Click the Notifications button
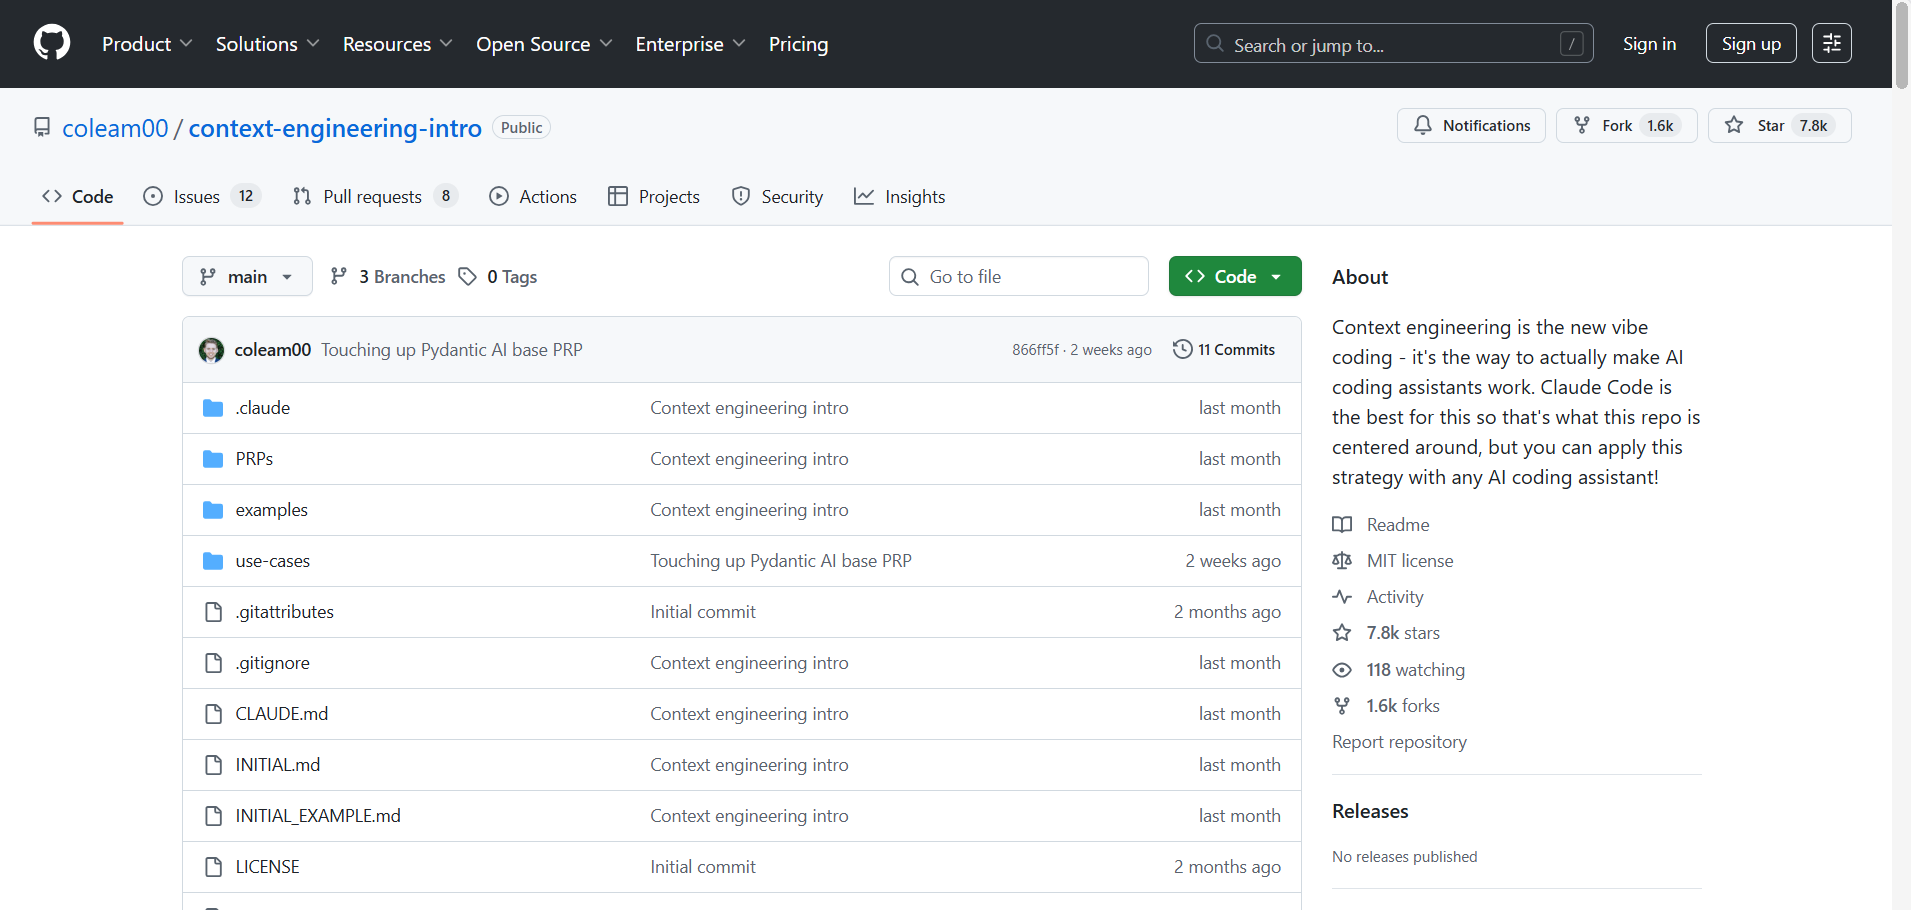The image size is (1911, 910). (x=1471, y=125)
